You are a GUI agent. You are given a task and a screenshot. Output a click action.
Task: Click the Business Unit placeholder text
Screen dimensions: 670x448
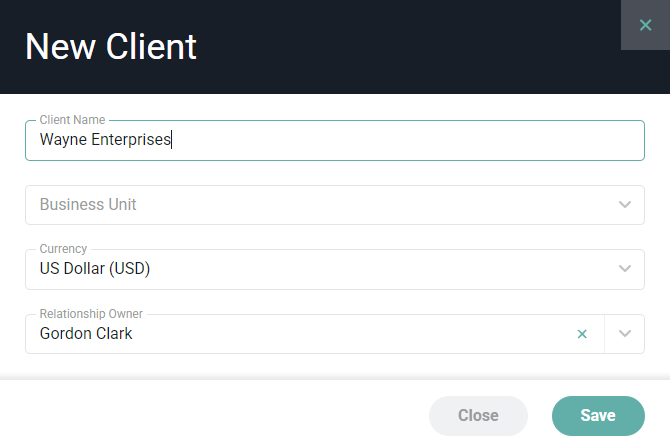tap(88, 205)
